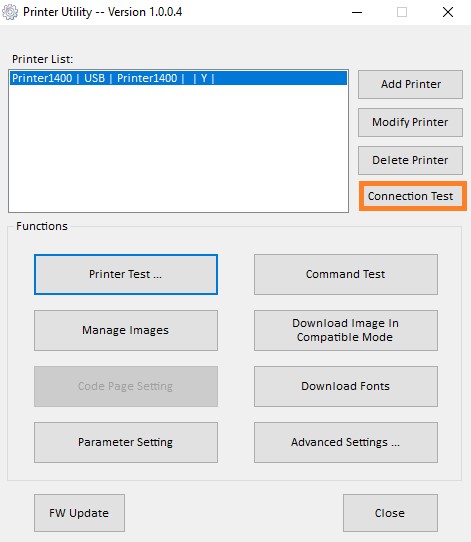Select Printer1400 USB entry in list
This screenshot has height=542, width=471.
[178, 78]
